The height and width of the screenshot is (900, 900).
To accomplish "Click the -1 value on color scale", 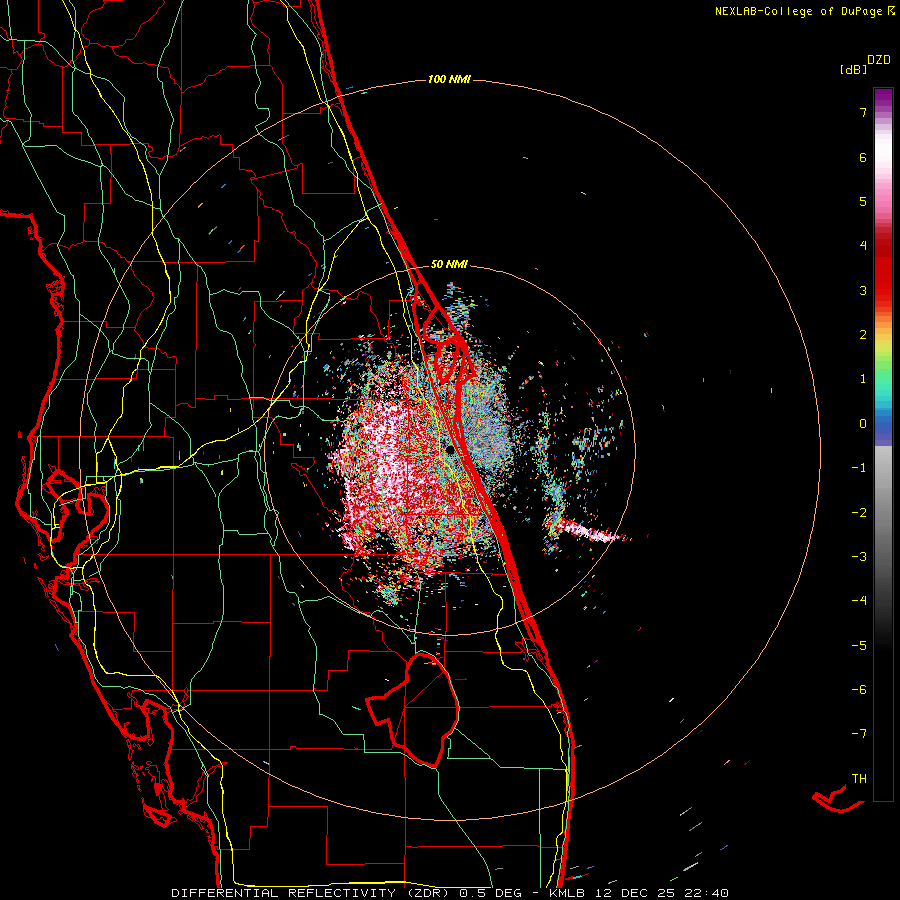I will 859,468.
